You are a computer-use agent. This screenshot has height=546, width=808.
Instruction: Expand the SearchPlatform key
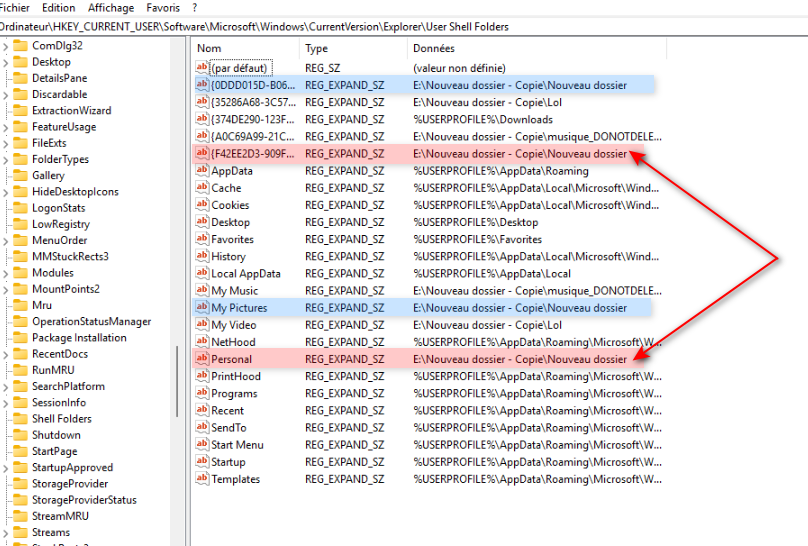[5, 387]
